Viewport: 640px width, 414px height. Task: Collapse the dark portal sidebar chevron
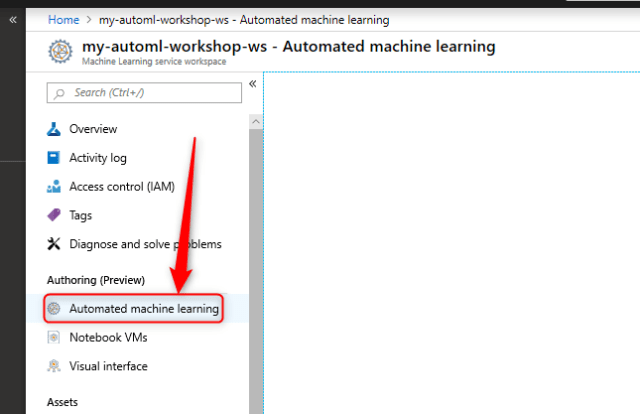pos(13,20)
